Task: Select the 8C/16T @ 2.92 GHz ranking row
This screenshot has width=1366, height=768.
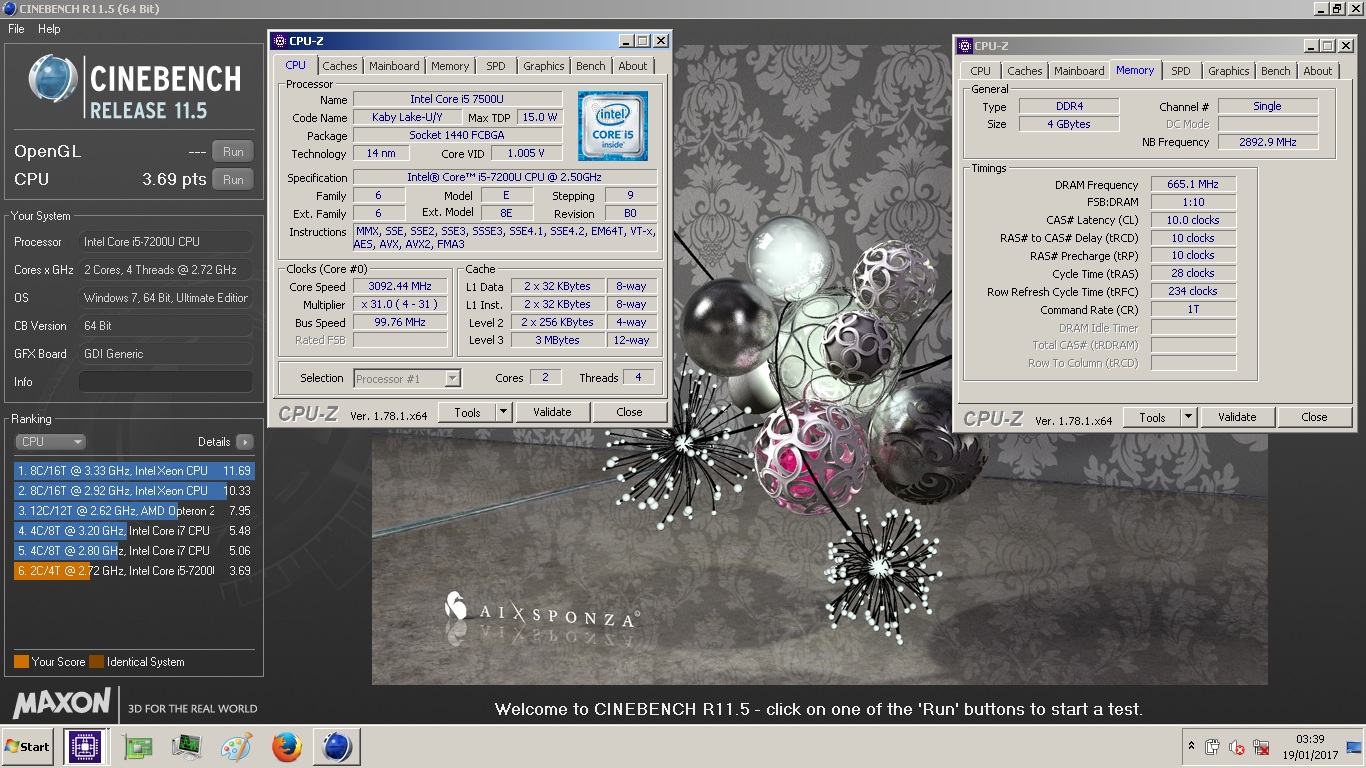Action: point(134,491)
